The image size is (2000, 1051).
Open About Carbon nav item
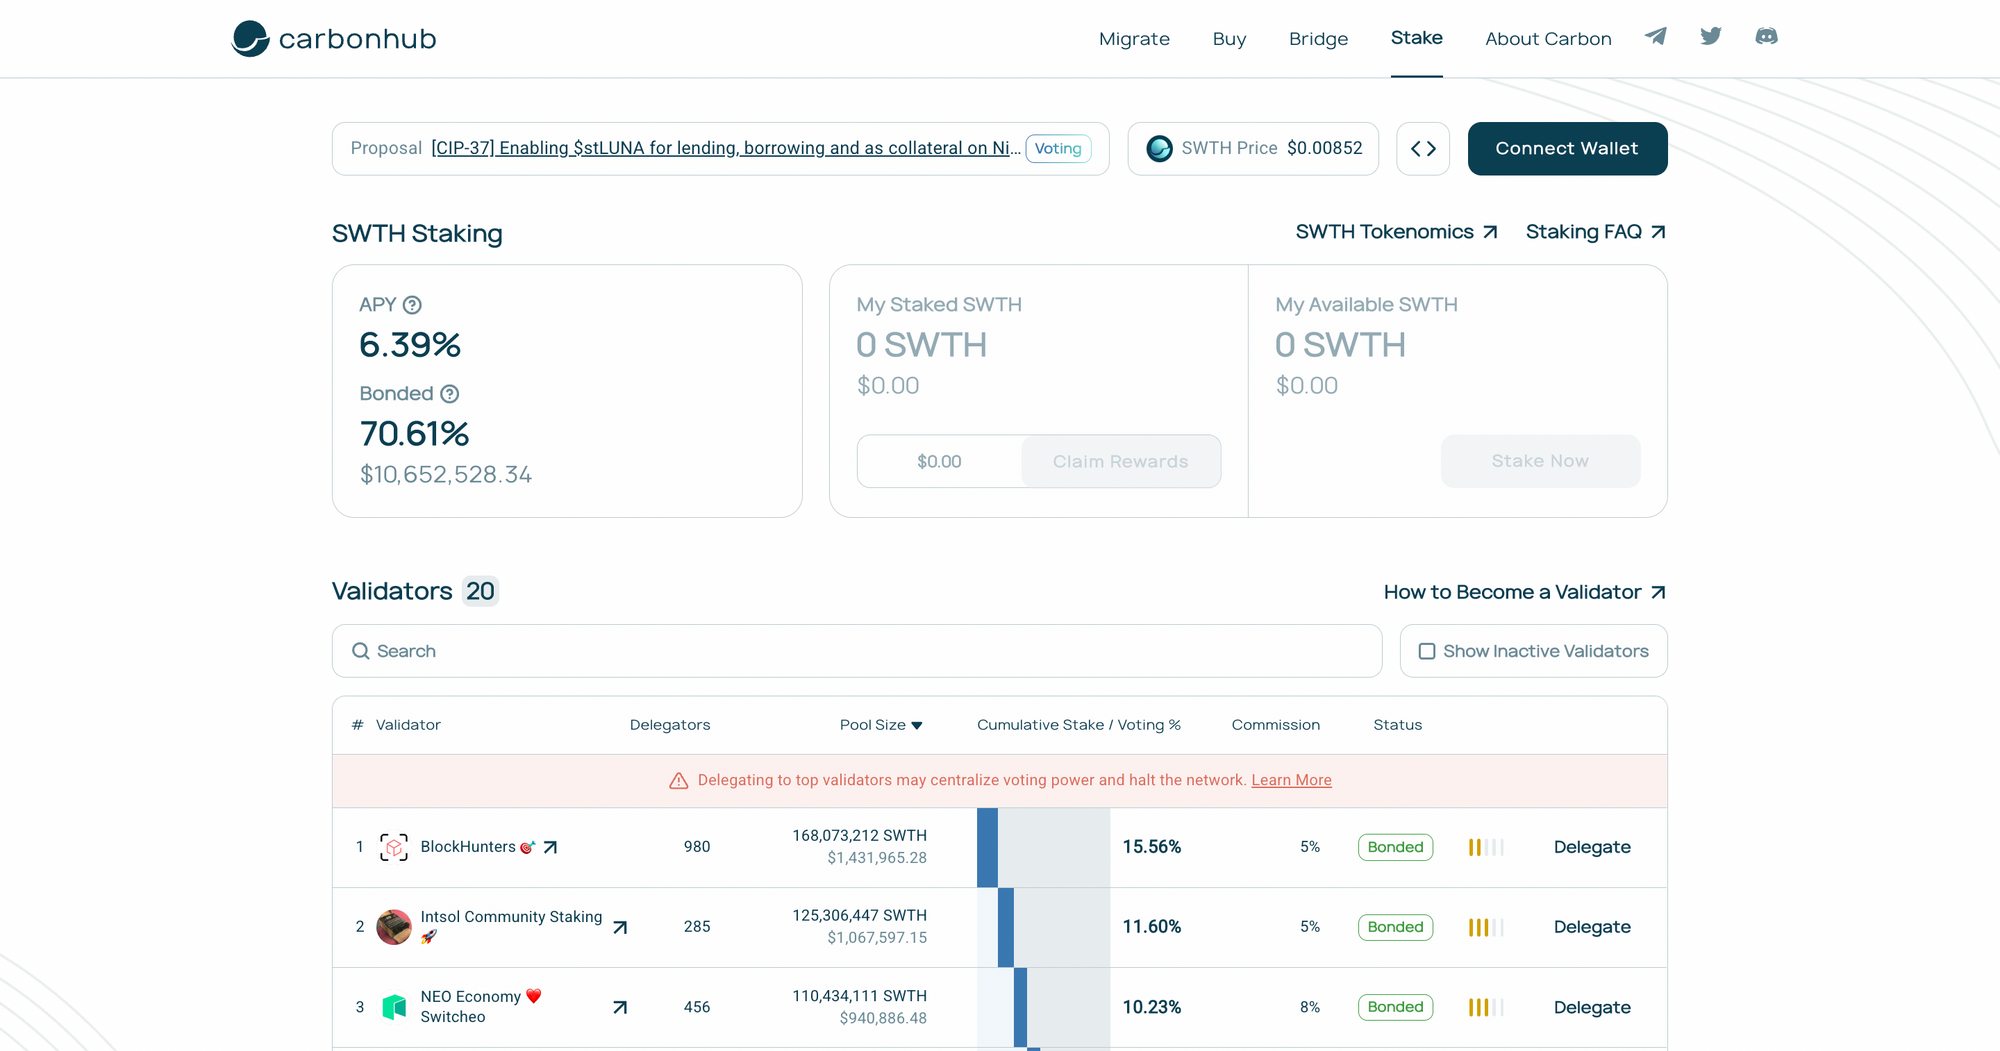[x=1548, y=39]
